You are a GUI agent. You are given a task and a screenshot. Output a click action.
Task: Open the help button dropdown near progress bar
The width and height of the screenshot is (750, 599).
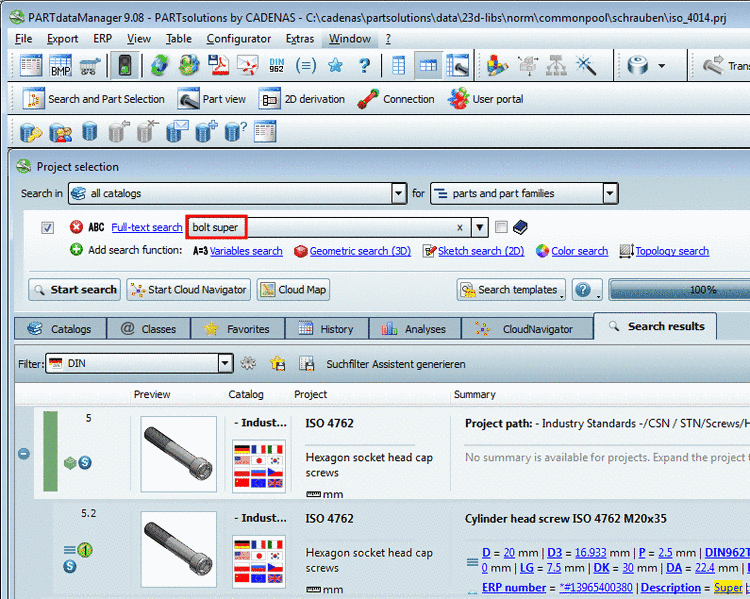click(x=587, y=290)
